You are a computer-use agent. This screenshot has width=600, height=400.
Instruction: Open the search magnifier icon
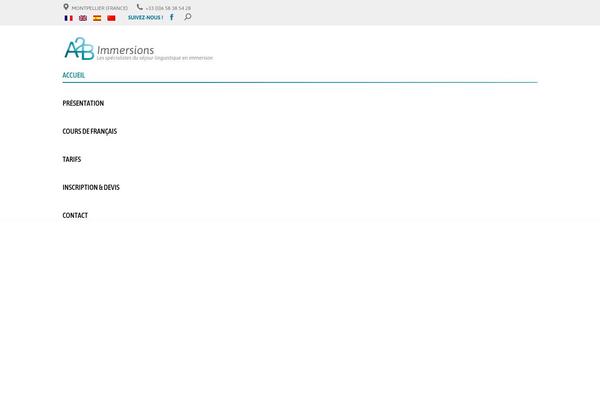[x=188, y=17]
